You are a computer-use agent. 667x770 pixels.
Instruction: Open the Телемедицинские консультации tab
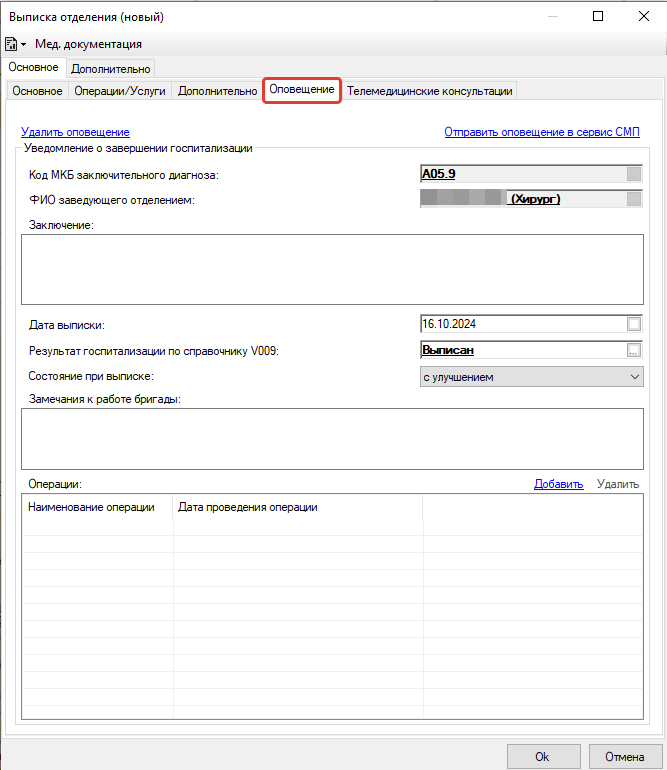[x=429, y=91]
